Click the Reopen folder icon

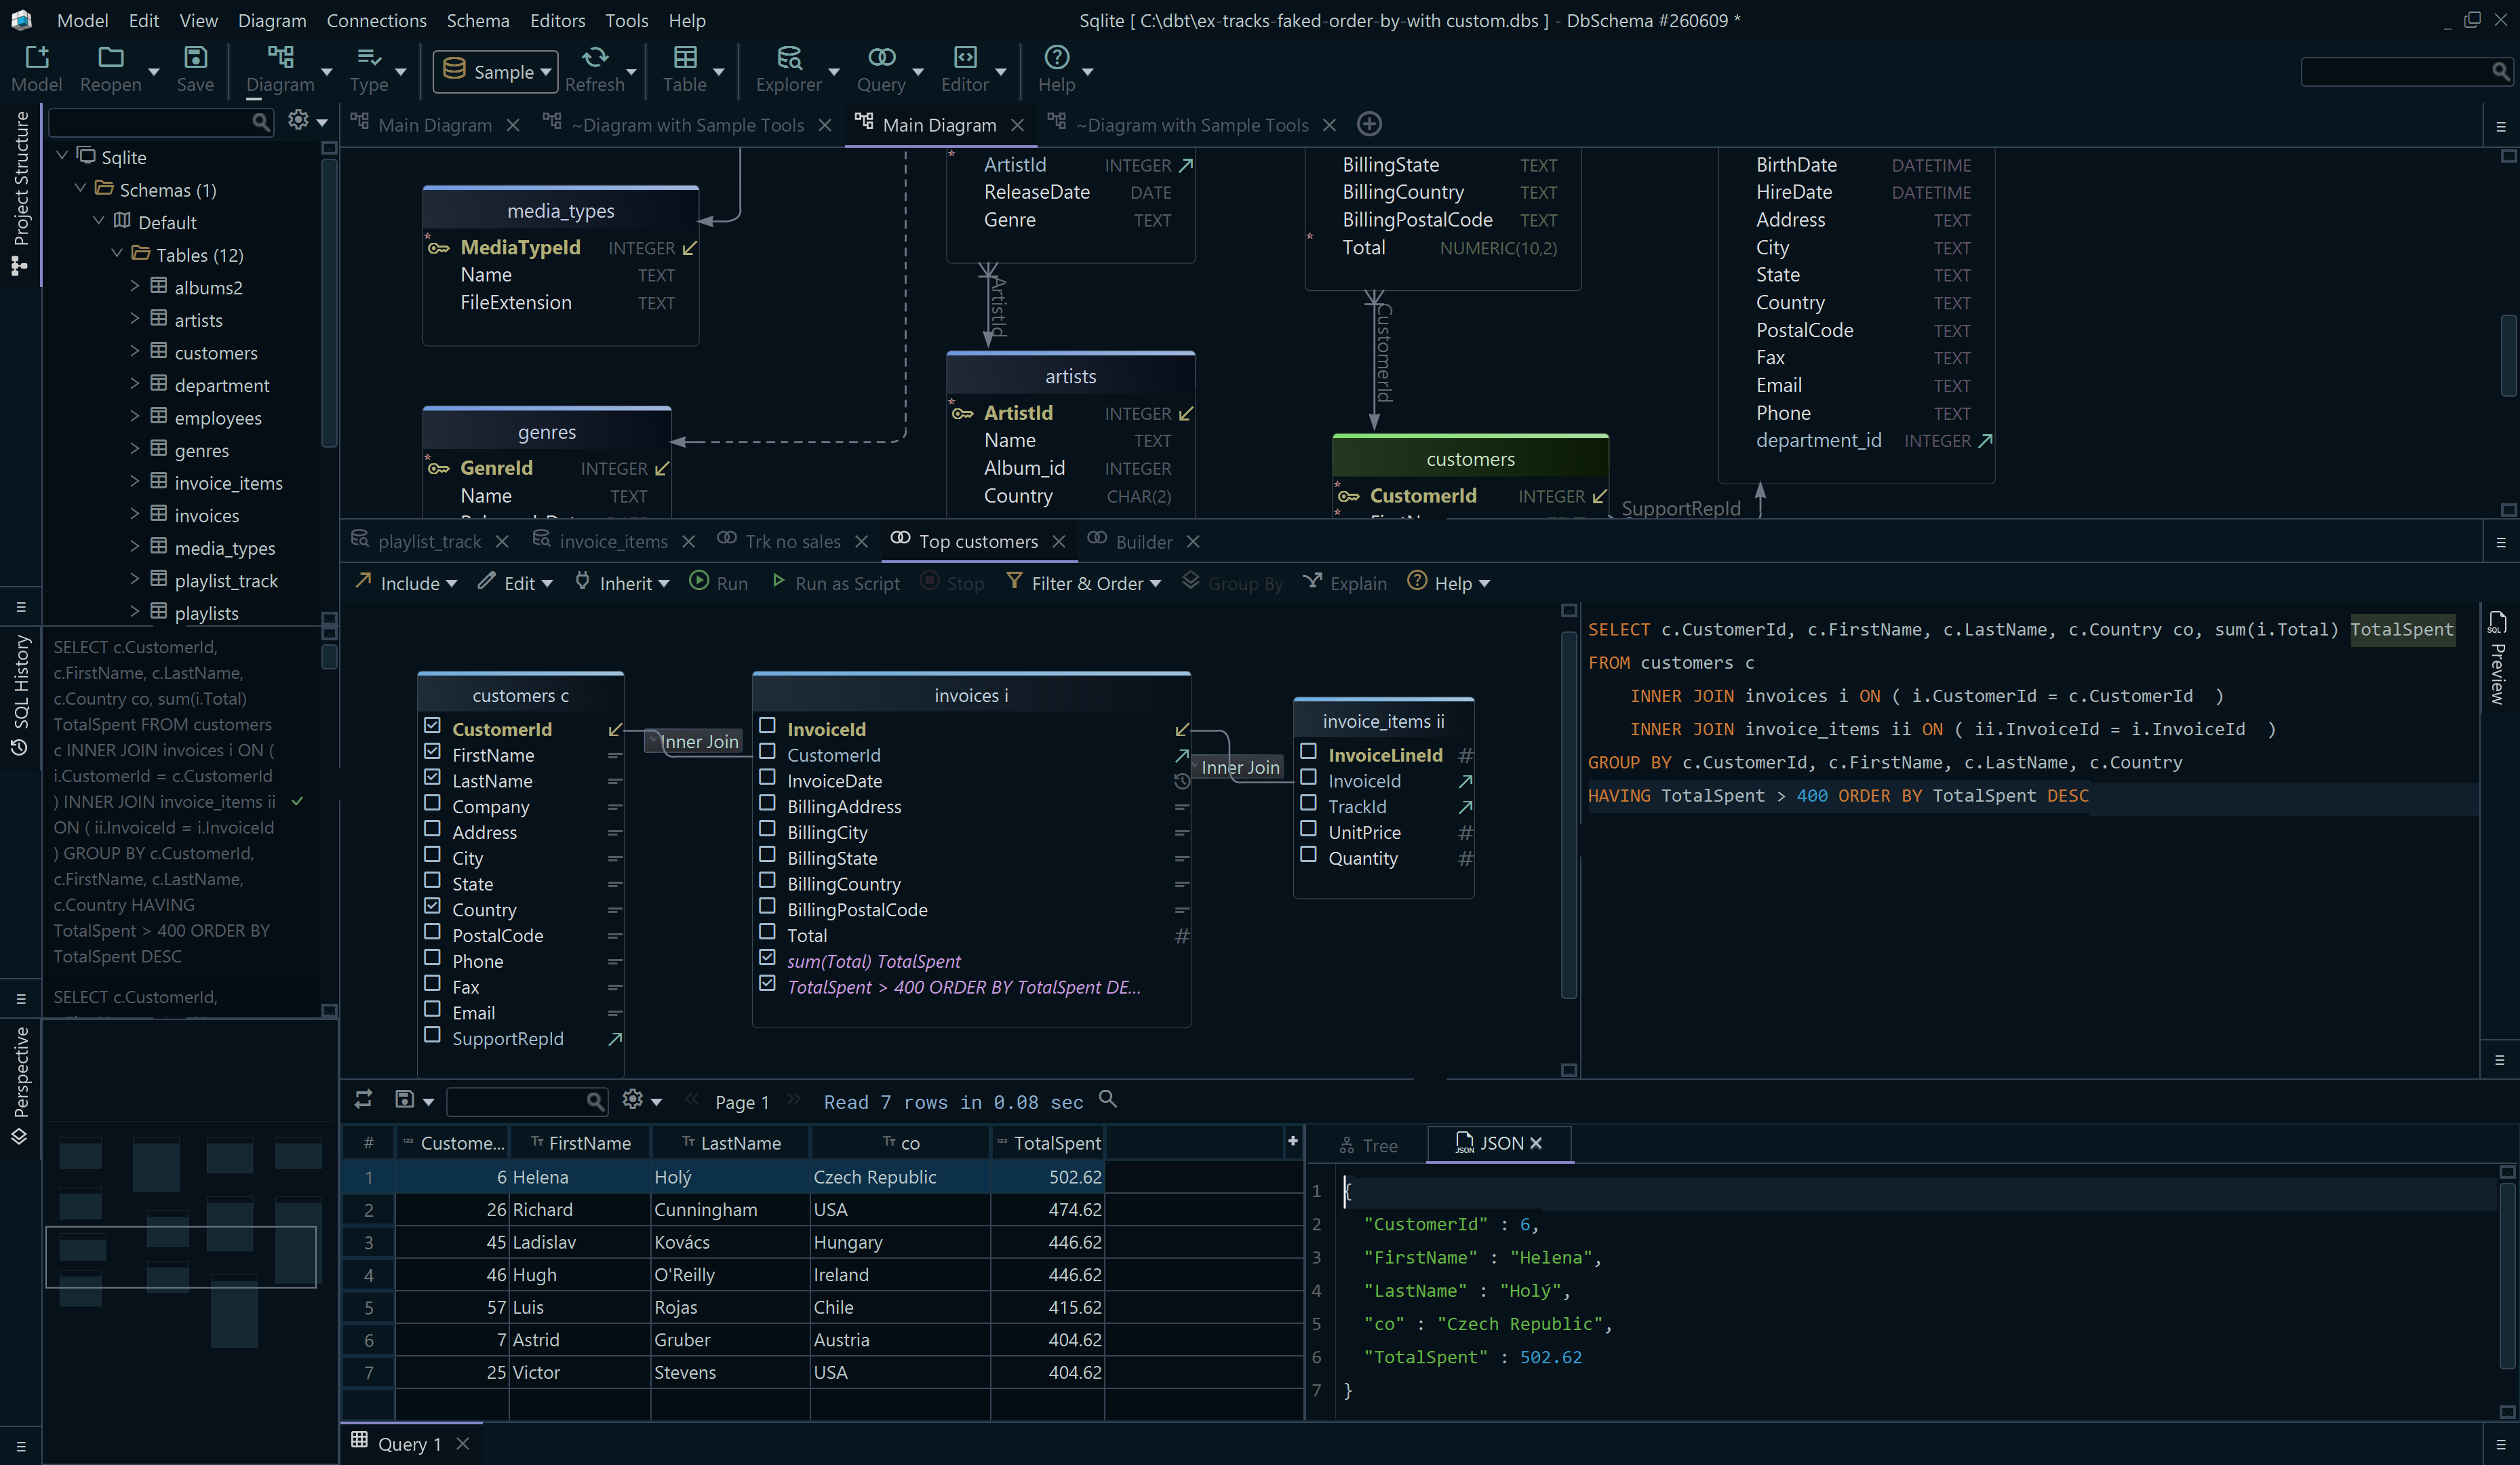[110, 58]
